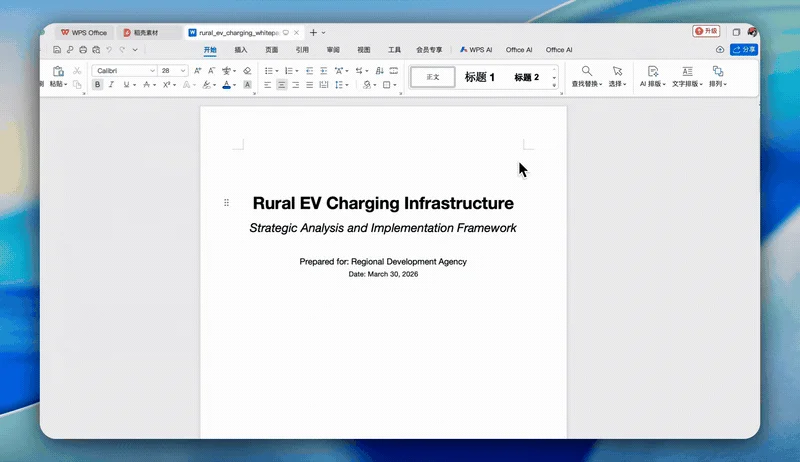Open the underline style dropdown arrow
This screenshot has width=800, height=462.
point(135,85)
